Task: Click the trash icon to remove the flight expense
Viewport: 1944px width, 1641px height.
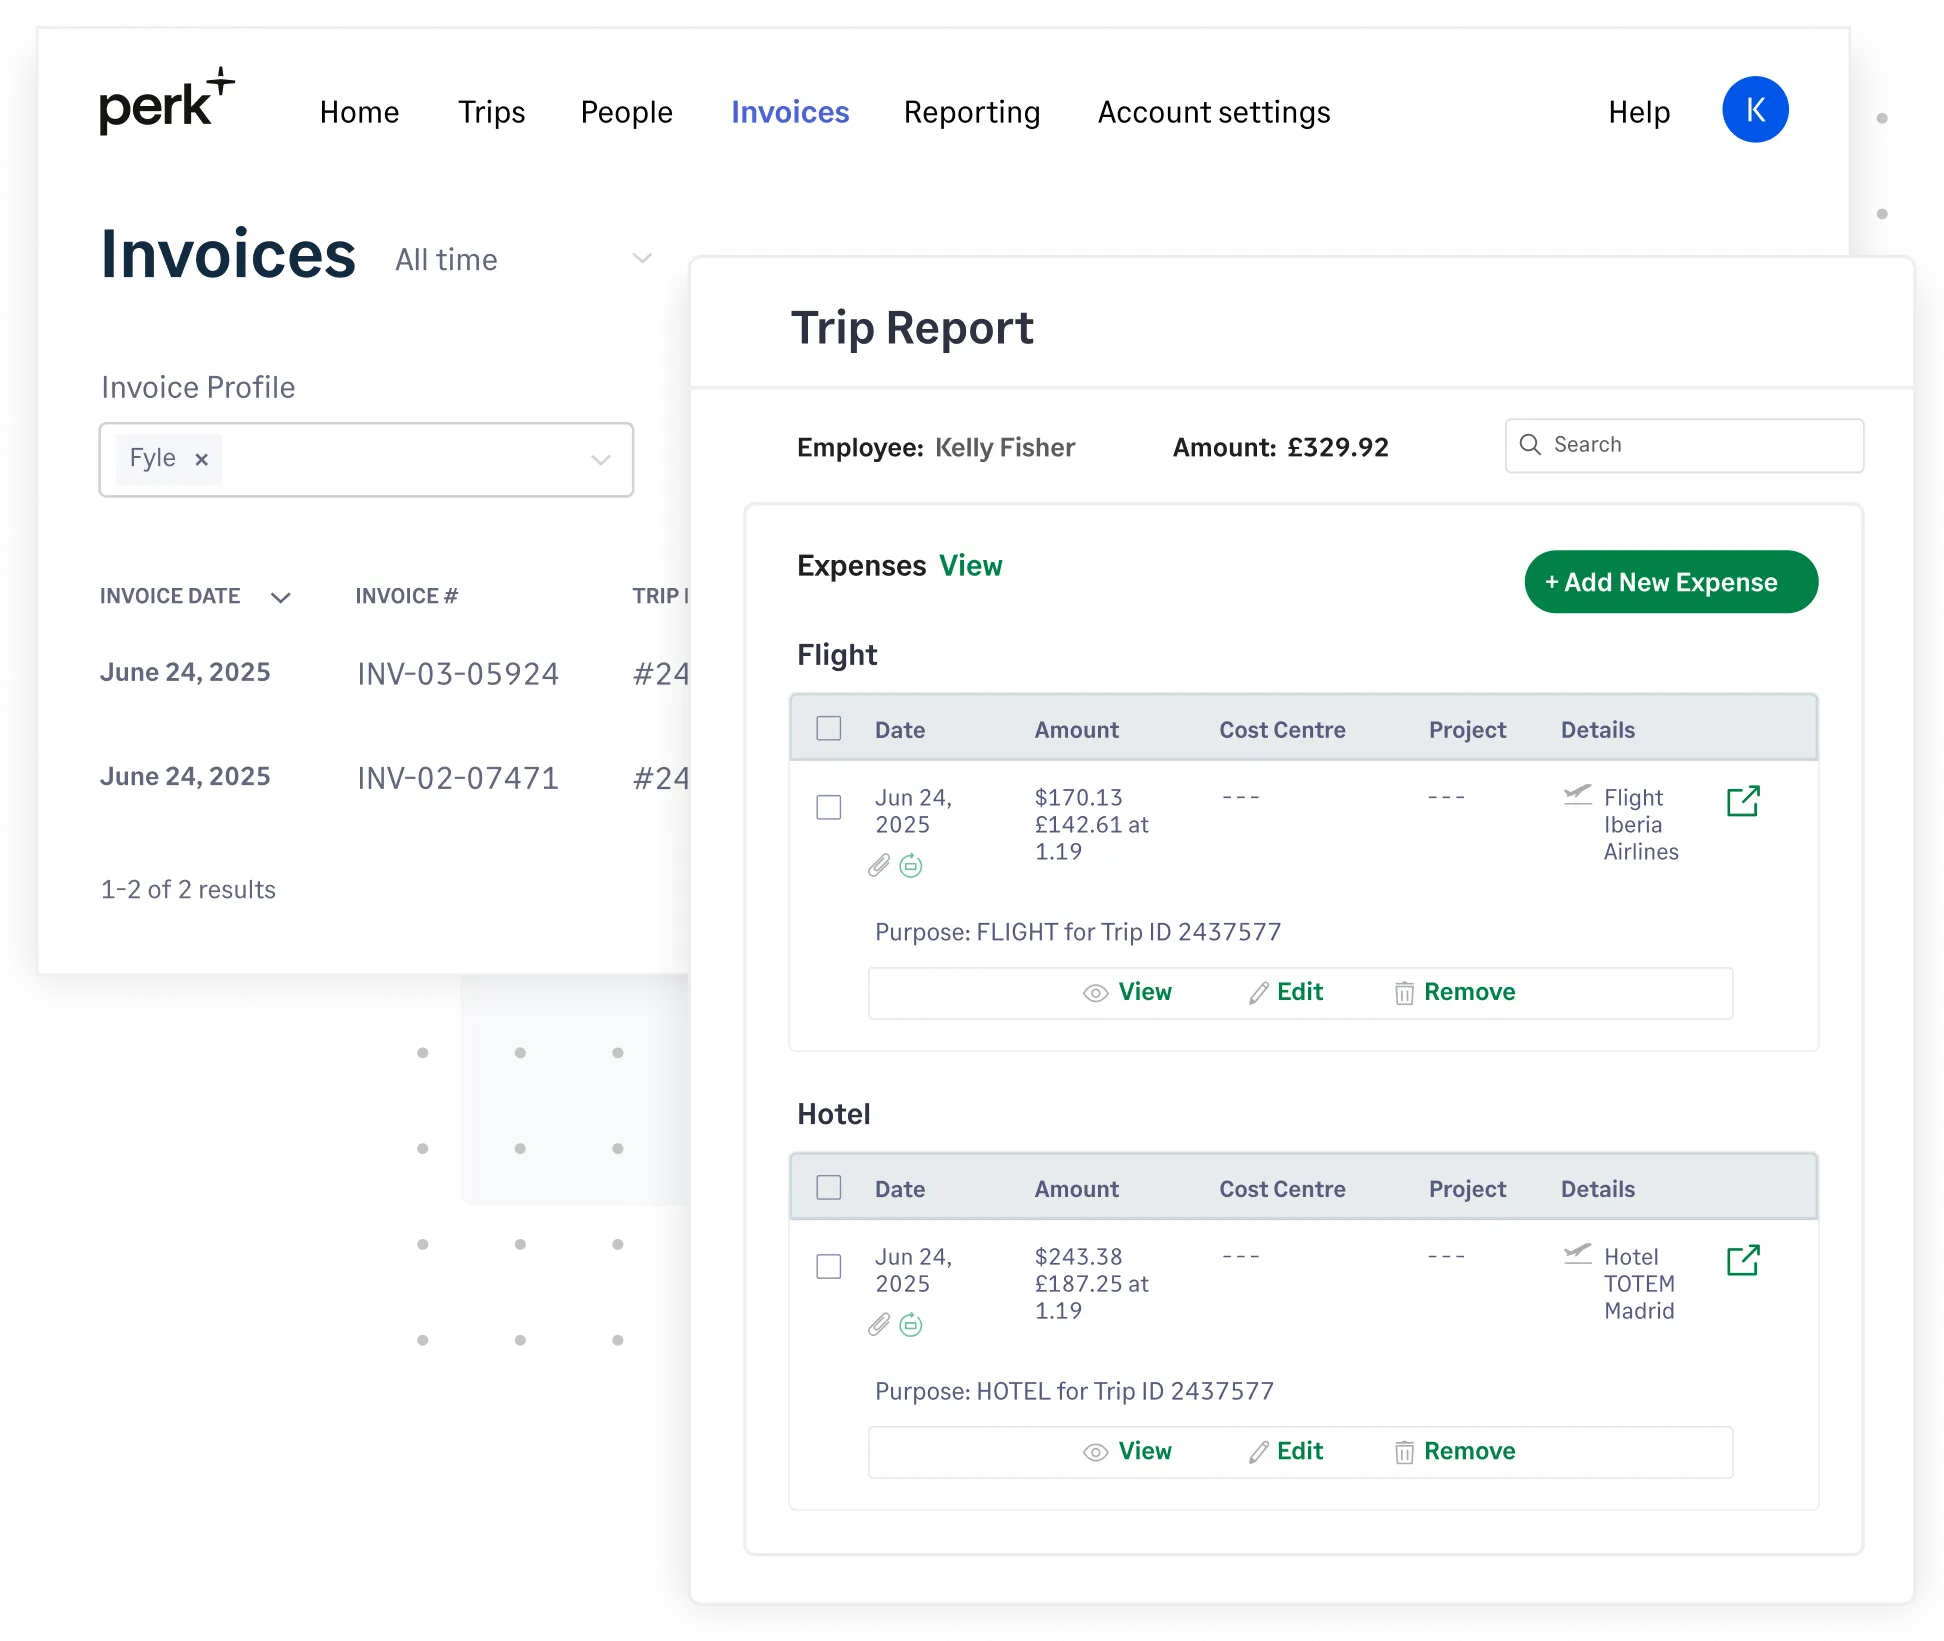Action: (1403, 992)
